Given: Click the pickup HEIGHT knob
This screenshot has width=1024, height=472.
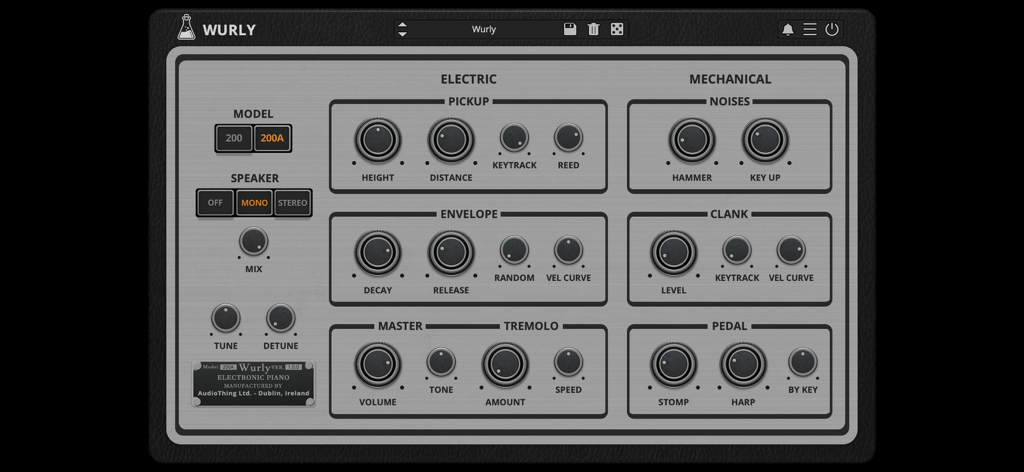Looking at the screenshot, I should point(377,140).
